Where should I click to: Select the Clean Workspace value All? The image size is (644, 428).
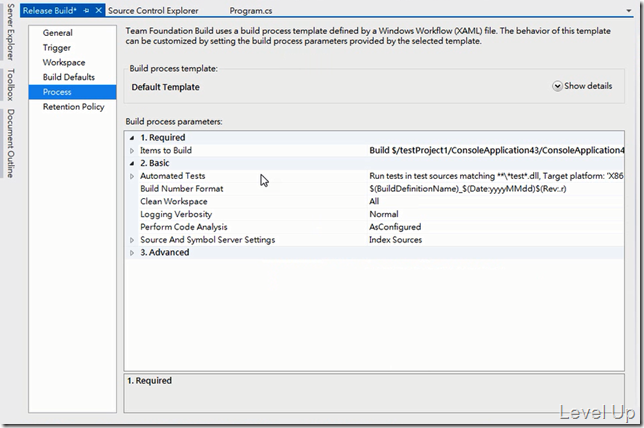tap(374, 201)
